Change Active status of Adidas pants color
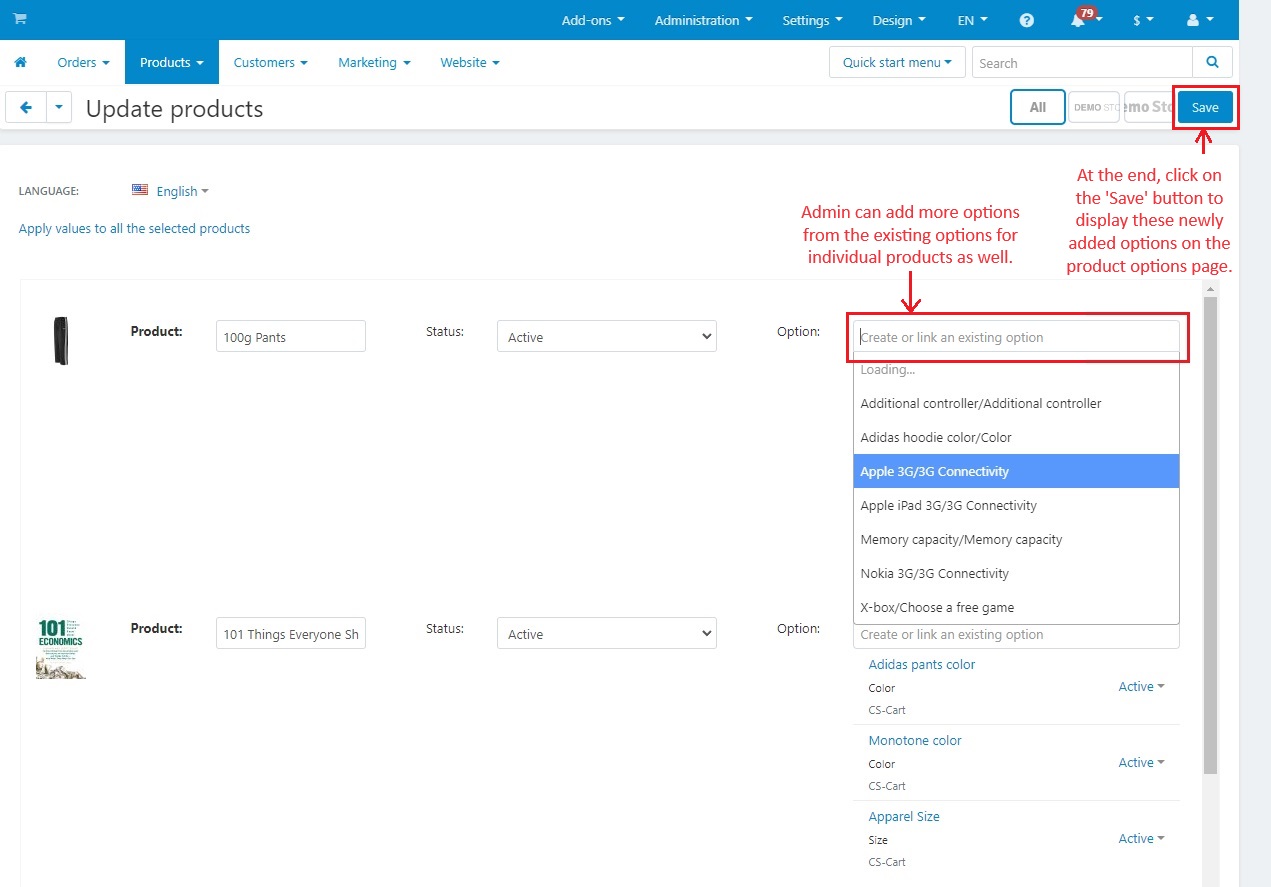Viewport: 1271px width, 887px height. 1142,686
